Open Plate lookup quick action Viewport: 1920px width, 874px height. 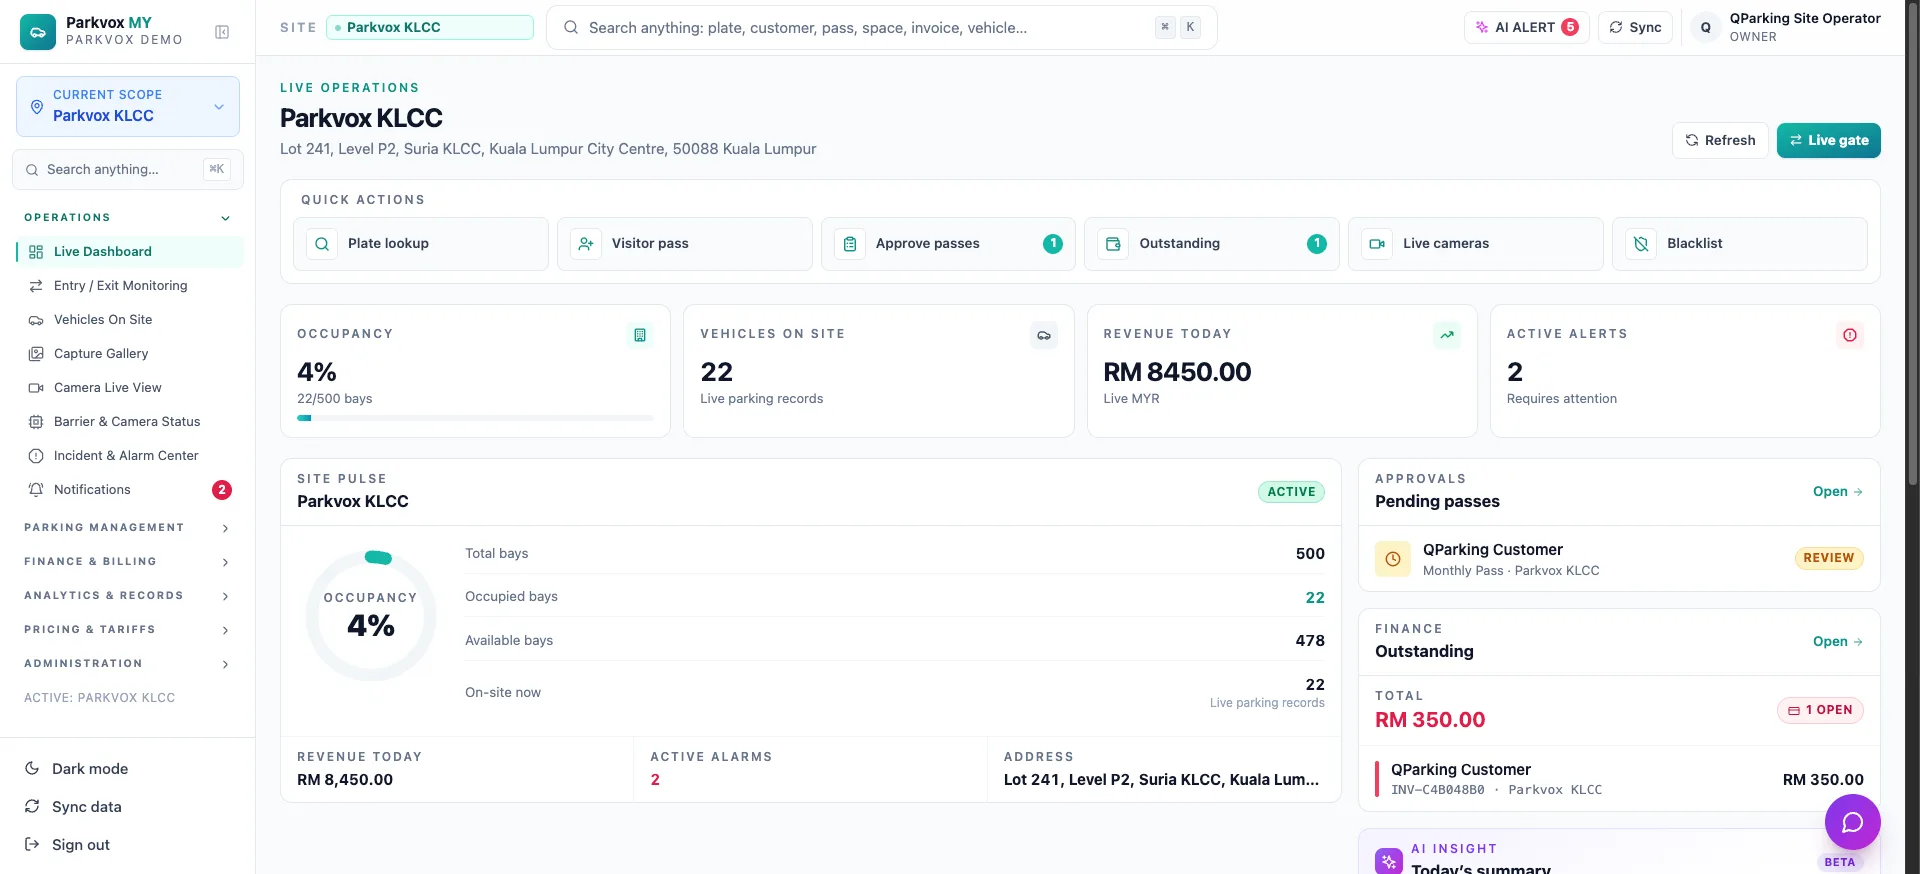pyautogui.click(x=421, y=244)
